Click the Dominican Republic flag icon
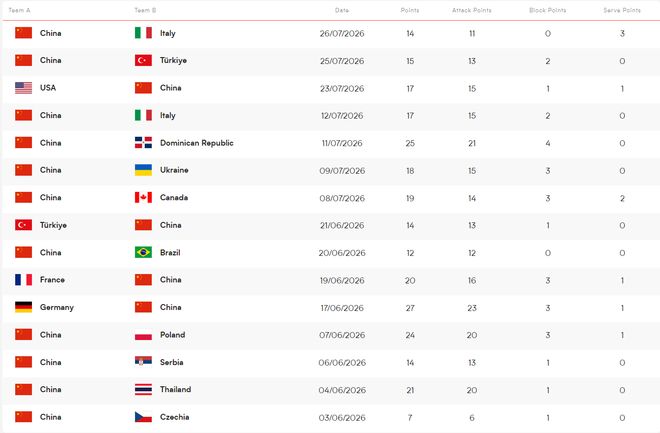This screenshot has height=433, width=660. click(143, 143)
